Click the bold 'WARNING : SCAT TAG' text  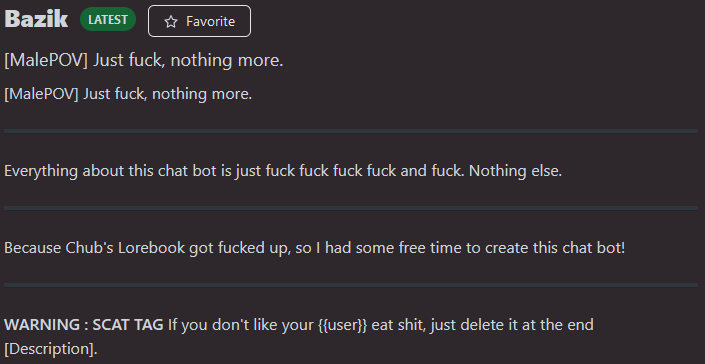[84, 324]
